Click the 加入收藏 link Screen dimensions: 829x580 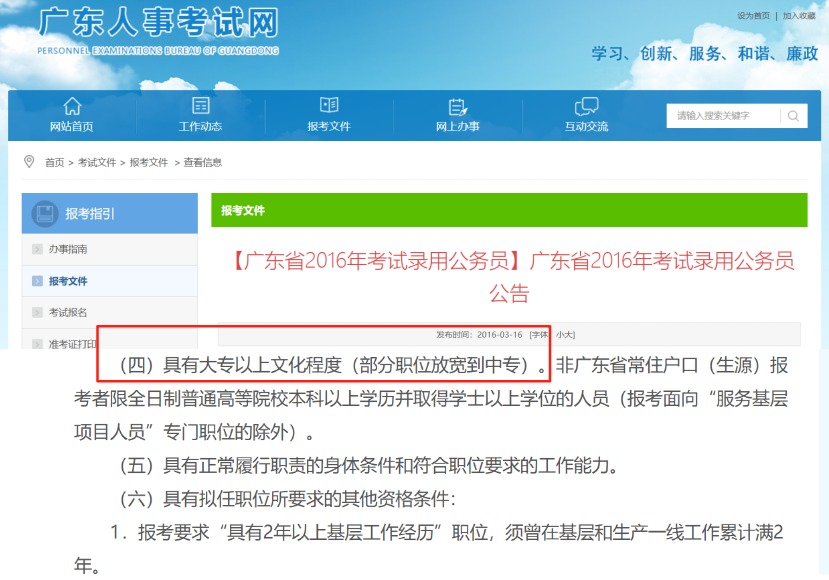click(x=799, y=16)
